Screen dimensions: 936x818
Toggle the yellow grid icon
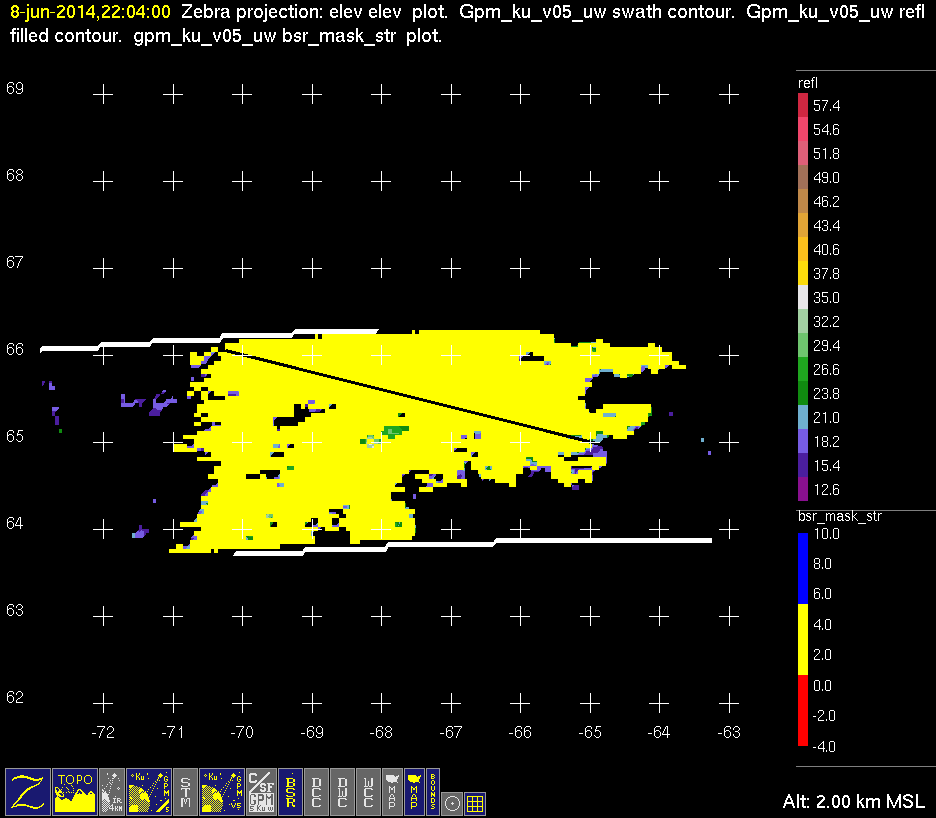476,802
